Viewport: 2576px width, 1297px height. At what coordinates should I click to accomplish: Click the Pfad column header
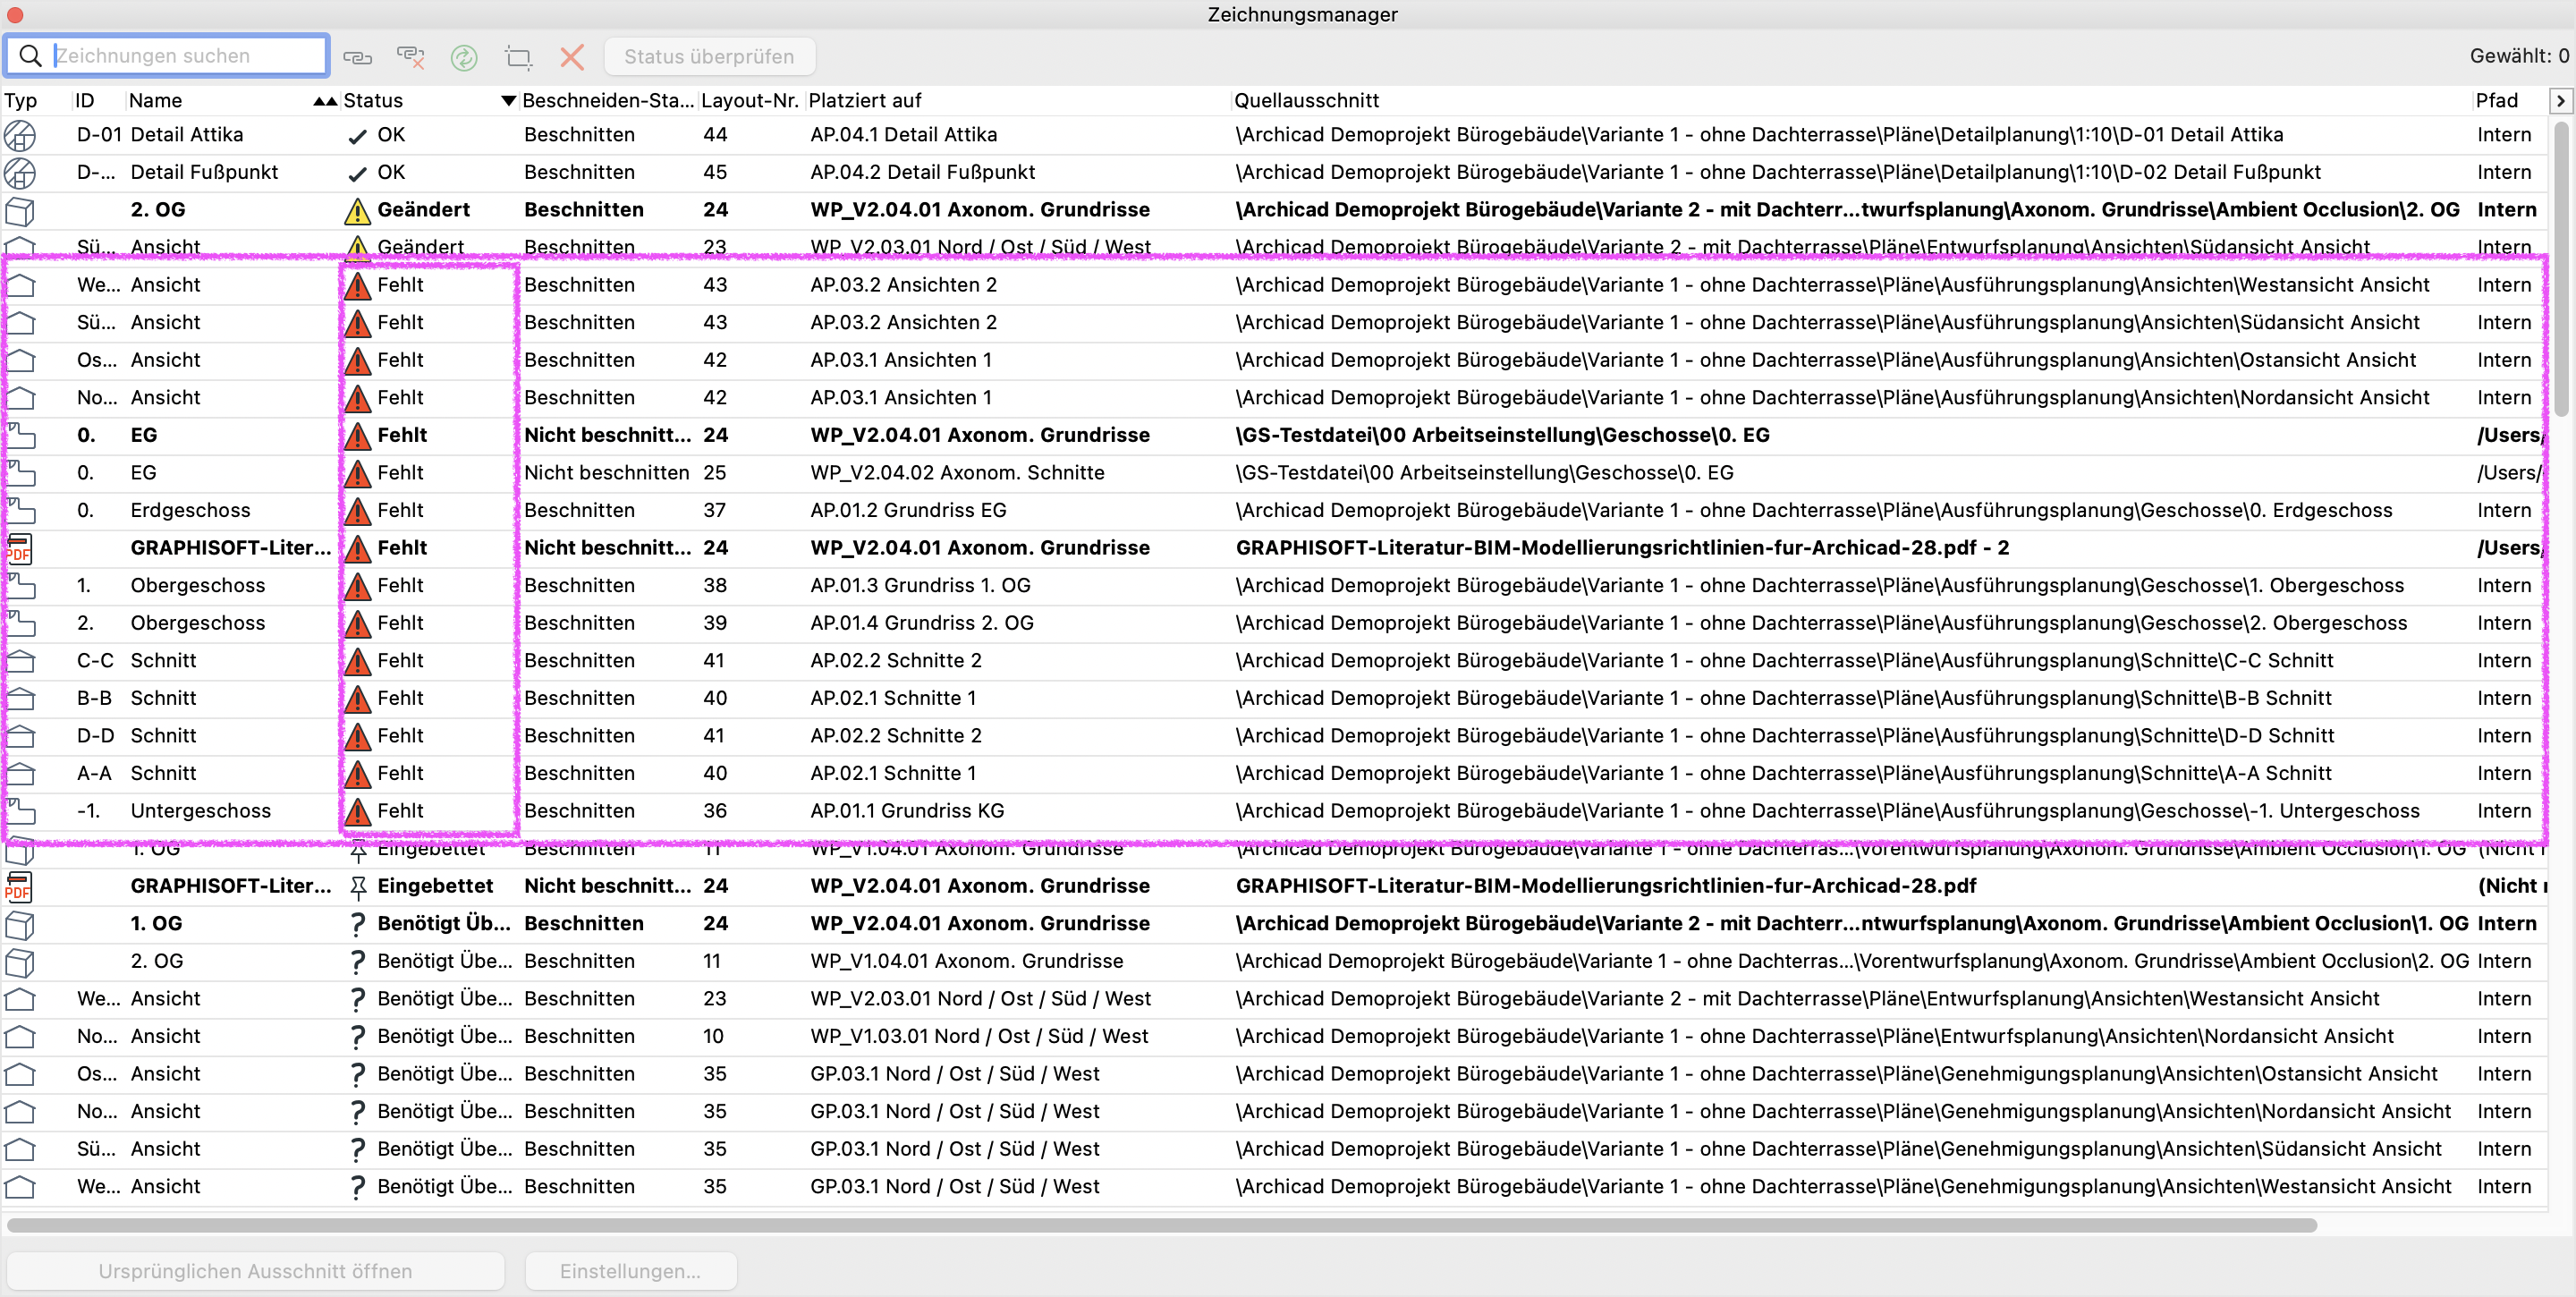pyautogui.click(x=2496, y=101)
